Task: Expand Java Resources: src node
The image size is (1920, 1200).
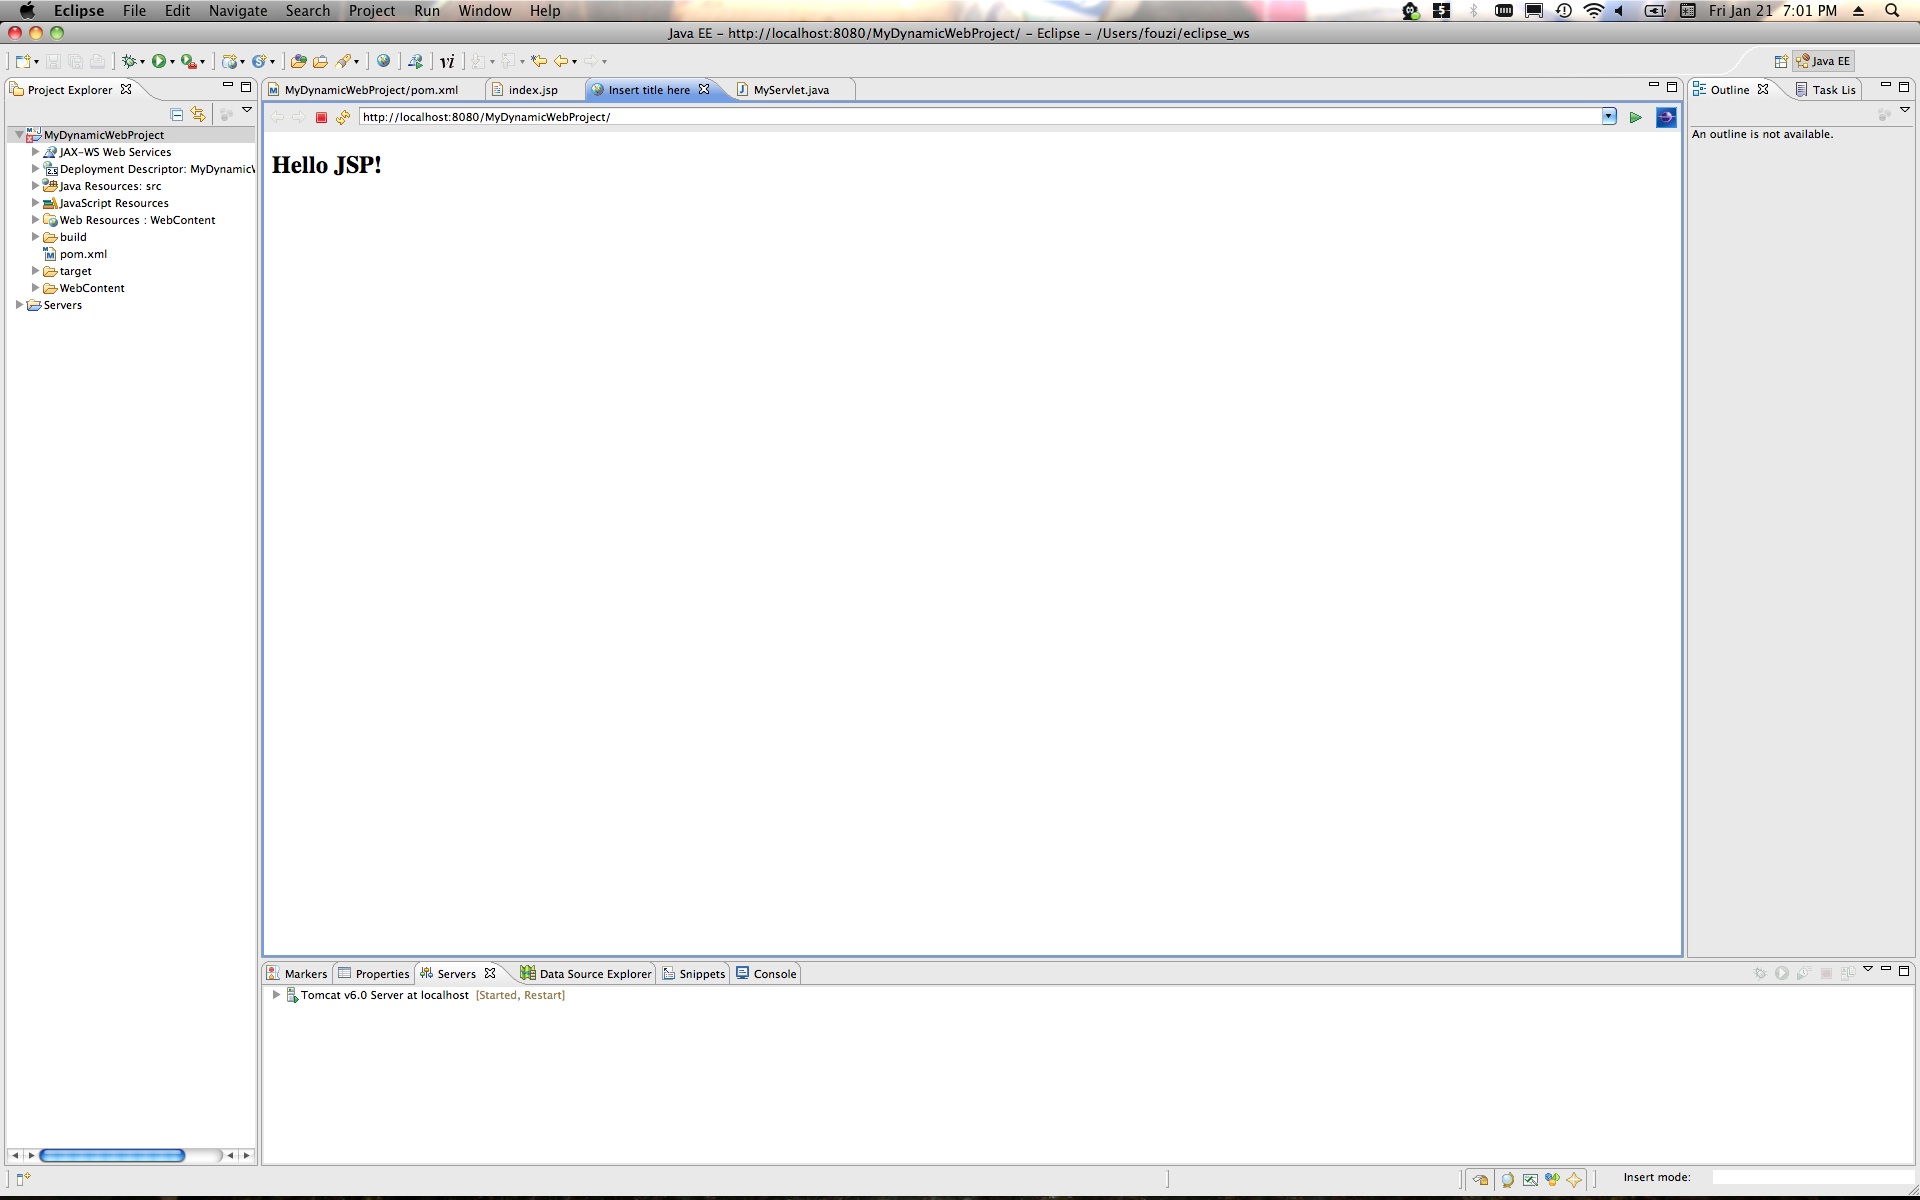Action: pyautogui.click(x=35, y=186)
